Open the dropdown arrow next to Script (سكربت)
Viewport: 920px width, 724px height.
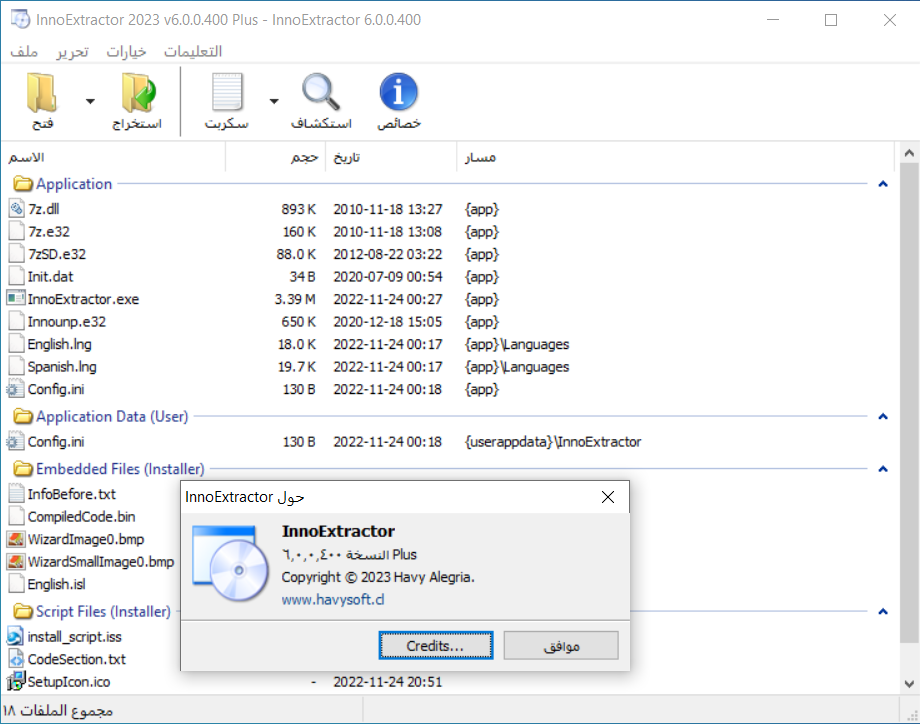click(274, 102)
